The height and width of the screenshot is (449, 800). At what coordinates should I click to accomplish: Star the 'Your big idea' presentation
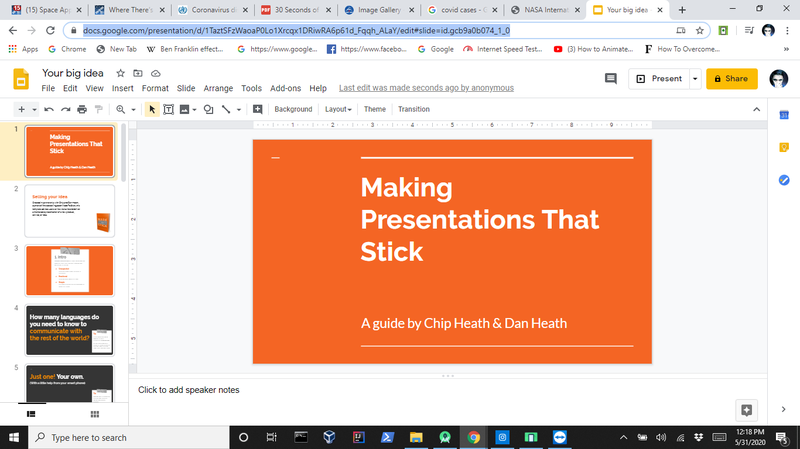pyautogui.click(x=120, y=73)
